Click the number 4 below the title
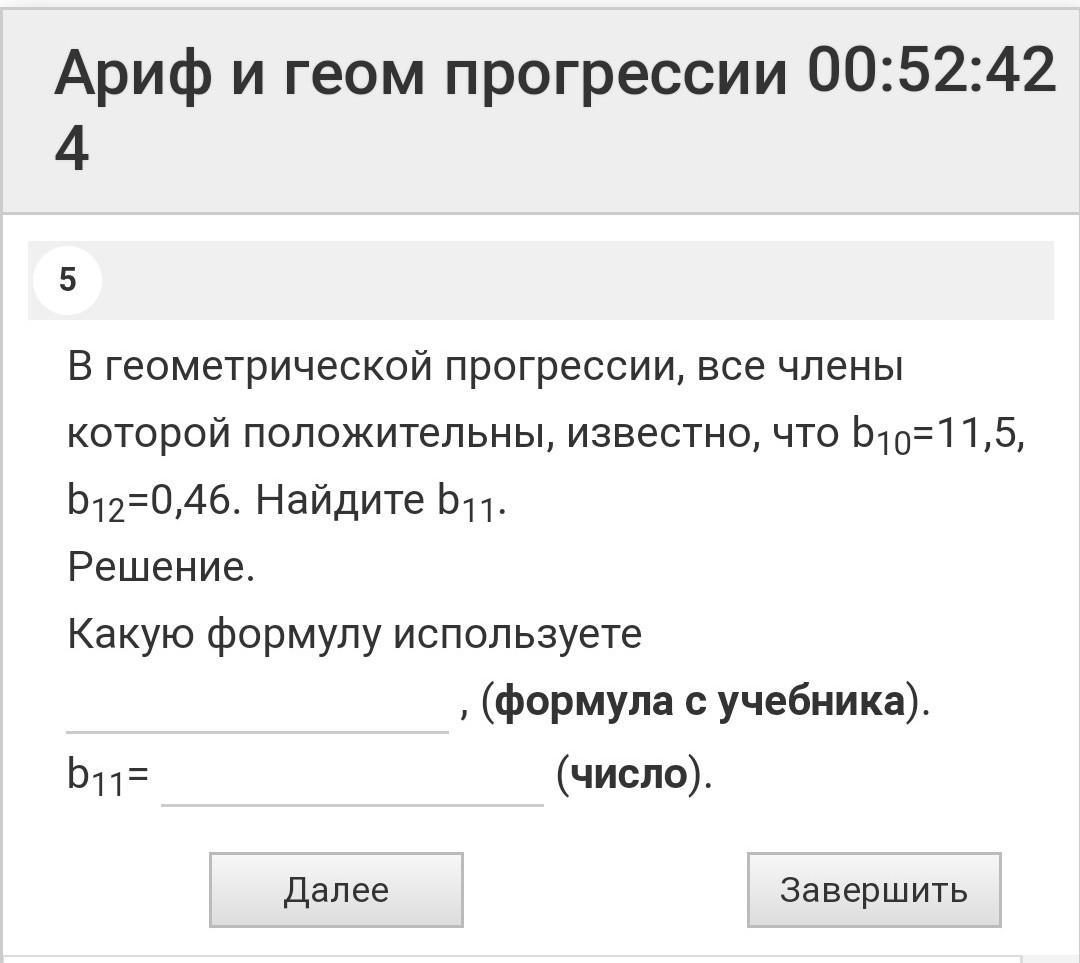Image resolution: width=1080 pixels, height=963 pixels. [x=72, y=150]
